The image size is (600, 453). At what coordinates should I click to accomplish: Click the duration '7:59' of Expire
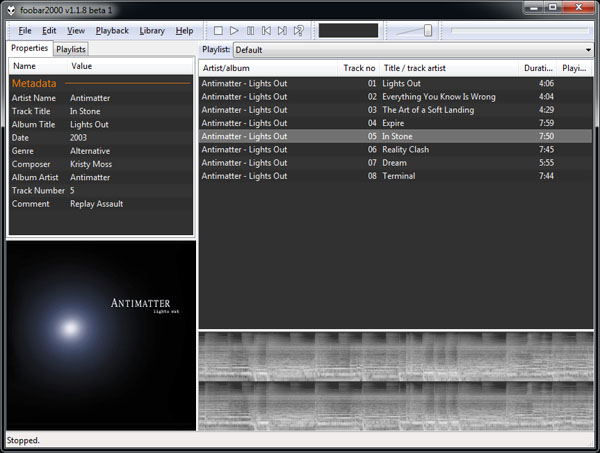pos(546,123)
